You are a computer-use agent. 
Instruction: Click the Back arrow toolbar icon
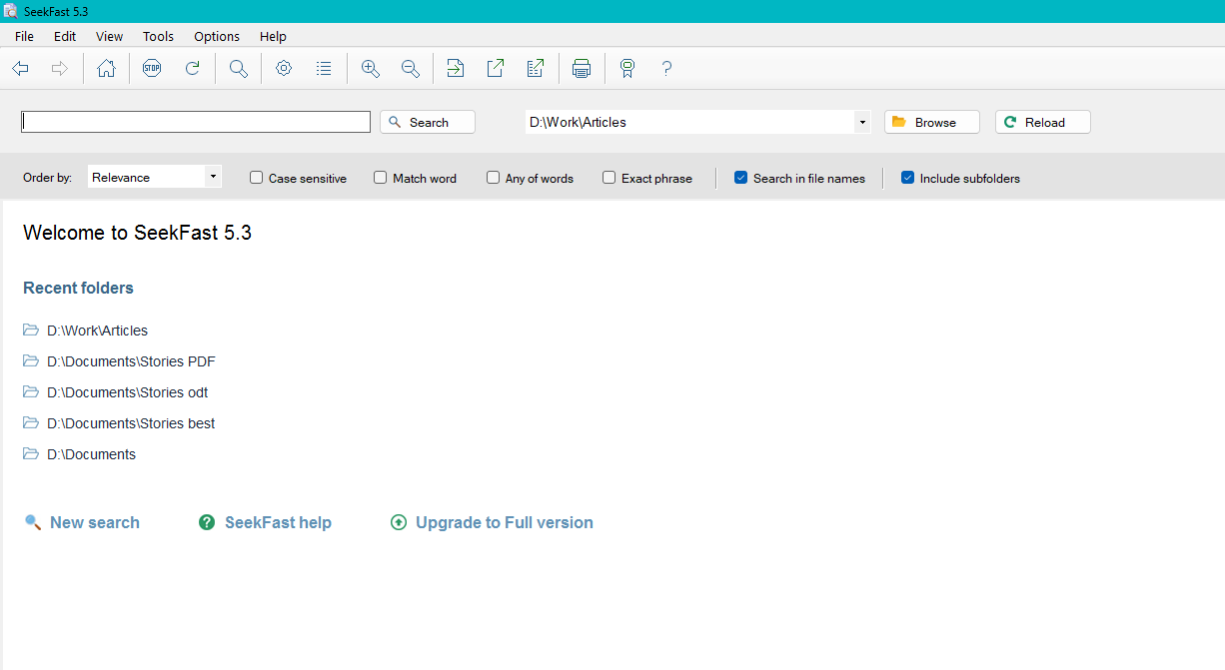pos(20,69)
